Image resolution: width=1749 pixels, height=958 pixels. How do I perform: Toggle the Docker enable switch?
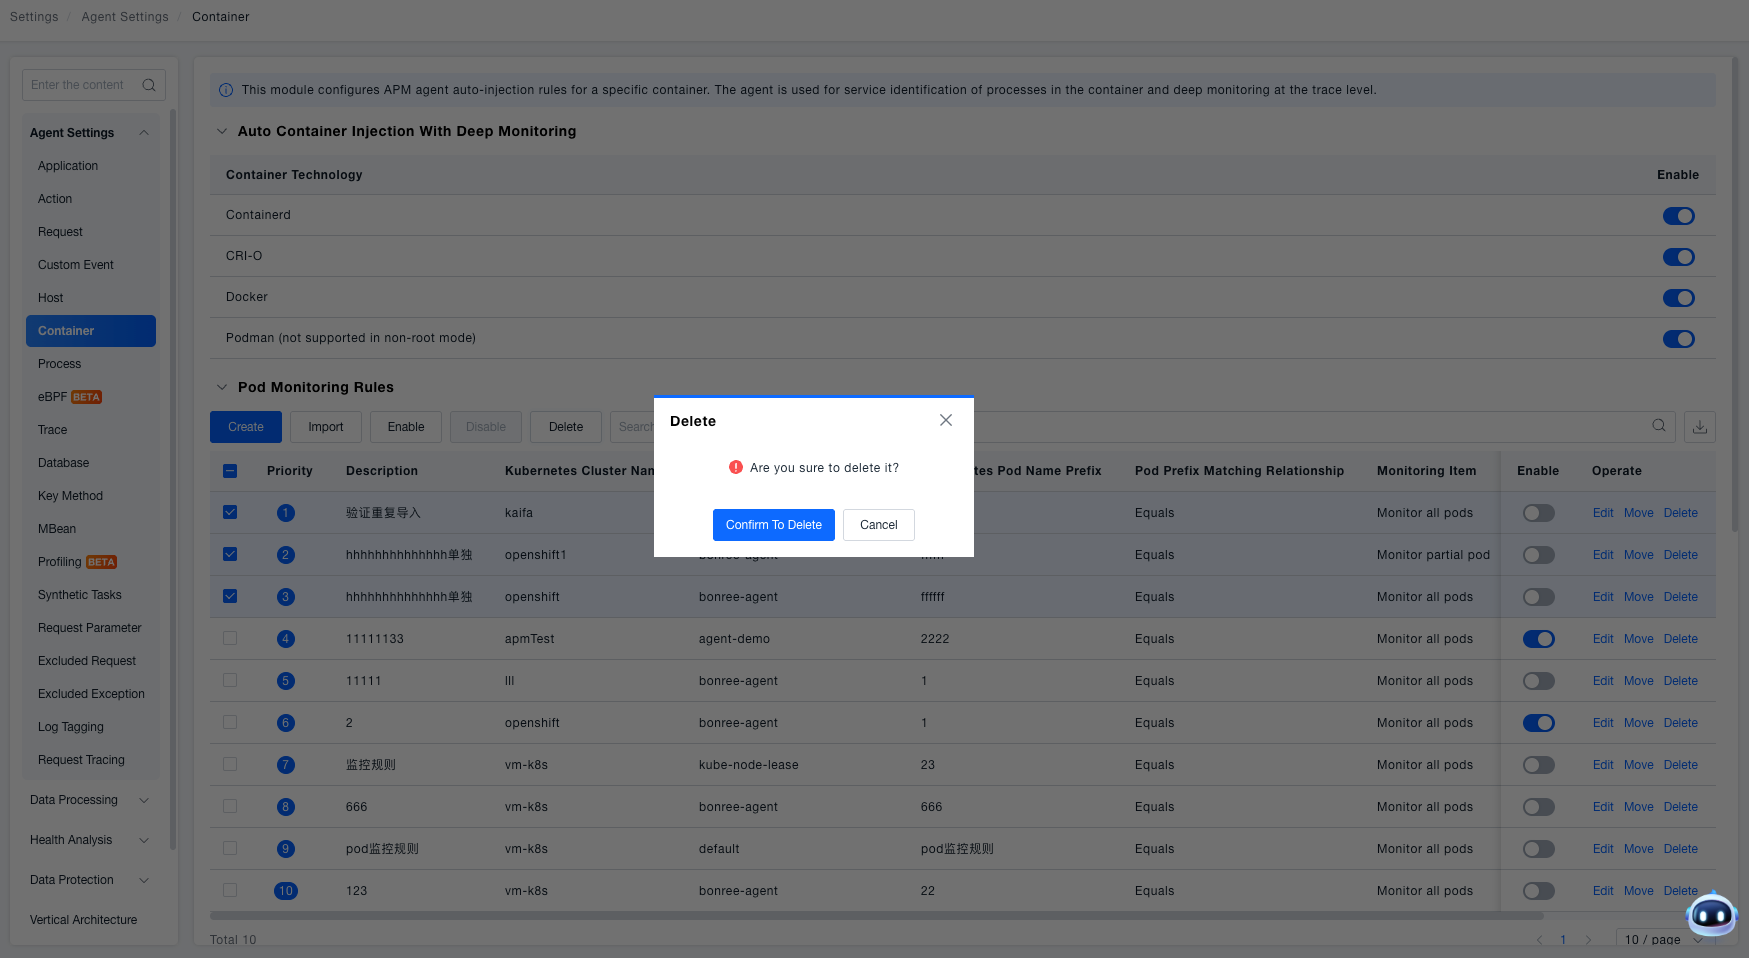click(1678, 298)
